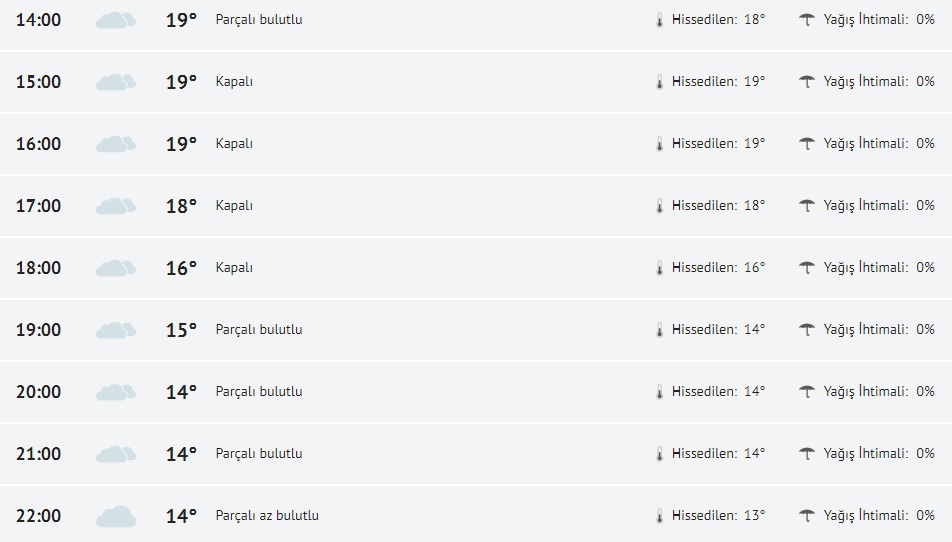Viewport: 952px width, 542px height.
Task: Click the cloud icon in 17:00 row
Action: (x=116, y=206)
